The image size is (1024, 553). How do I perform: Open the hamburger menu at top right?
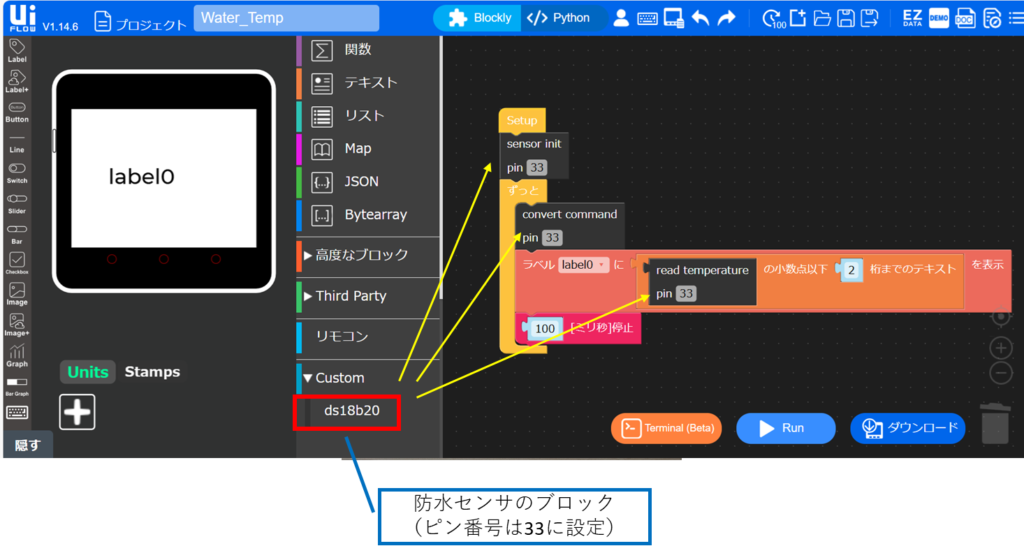1016,18
